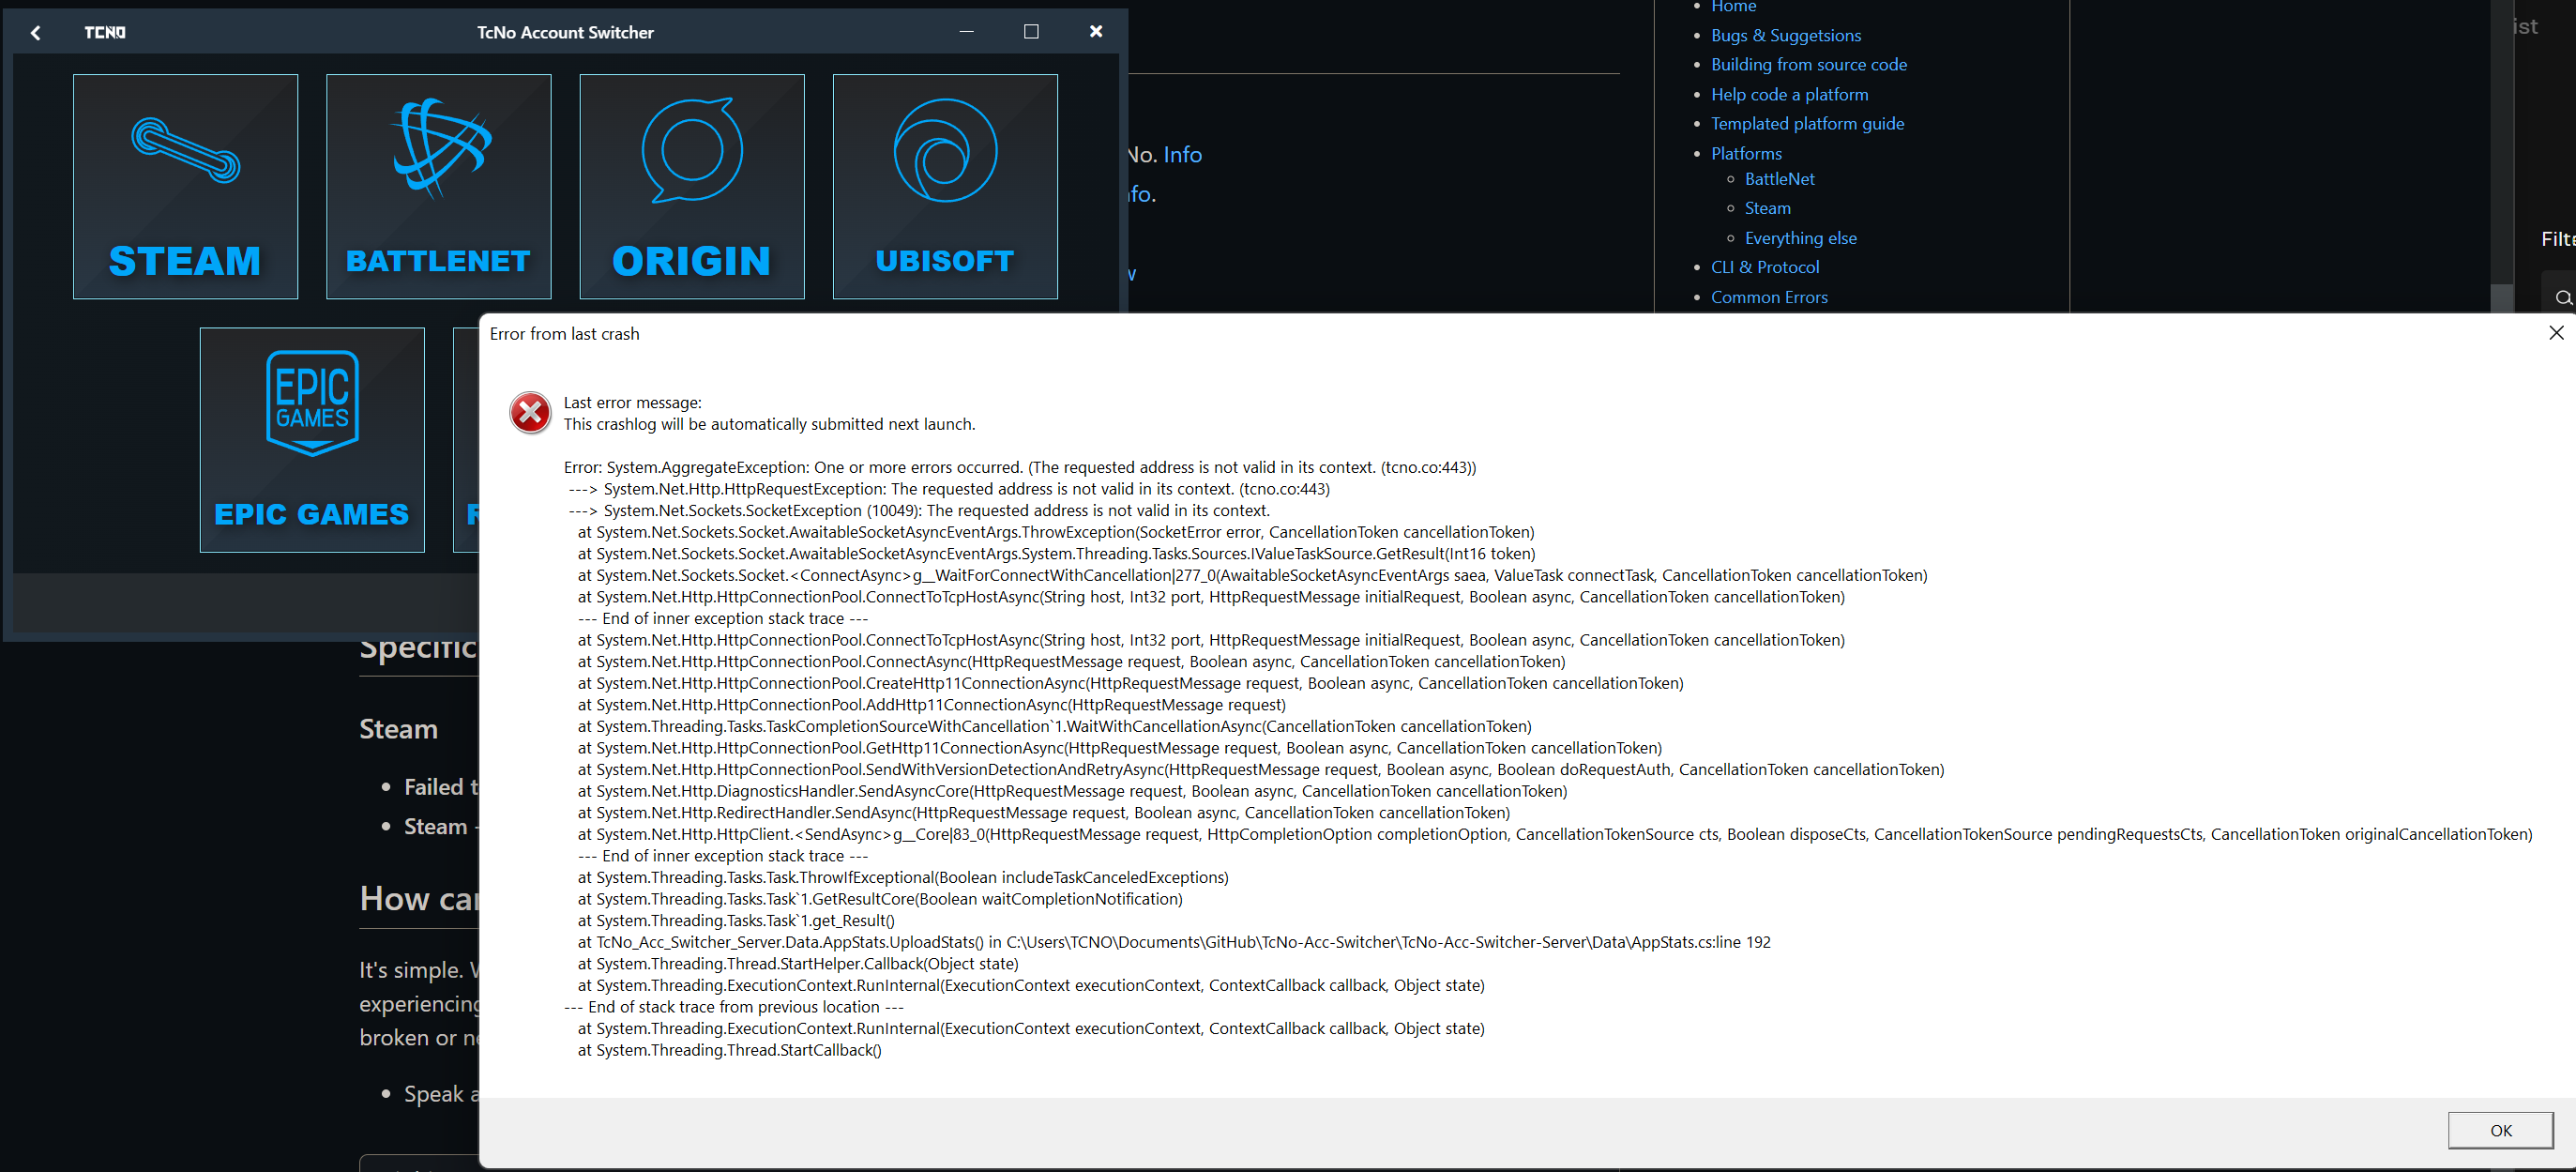Screen dimensions: 2576x1172
Task: Select the BattleNet platform tile
Action: point(438,187)
